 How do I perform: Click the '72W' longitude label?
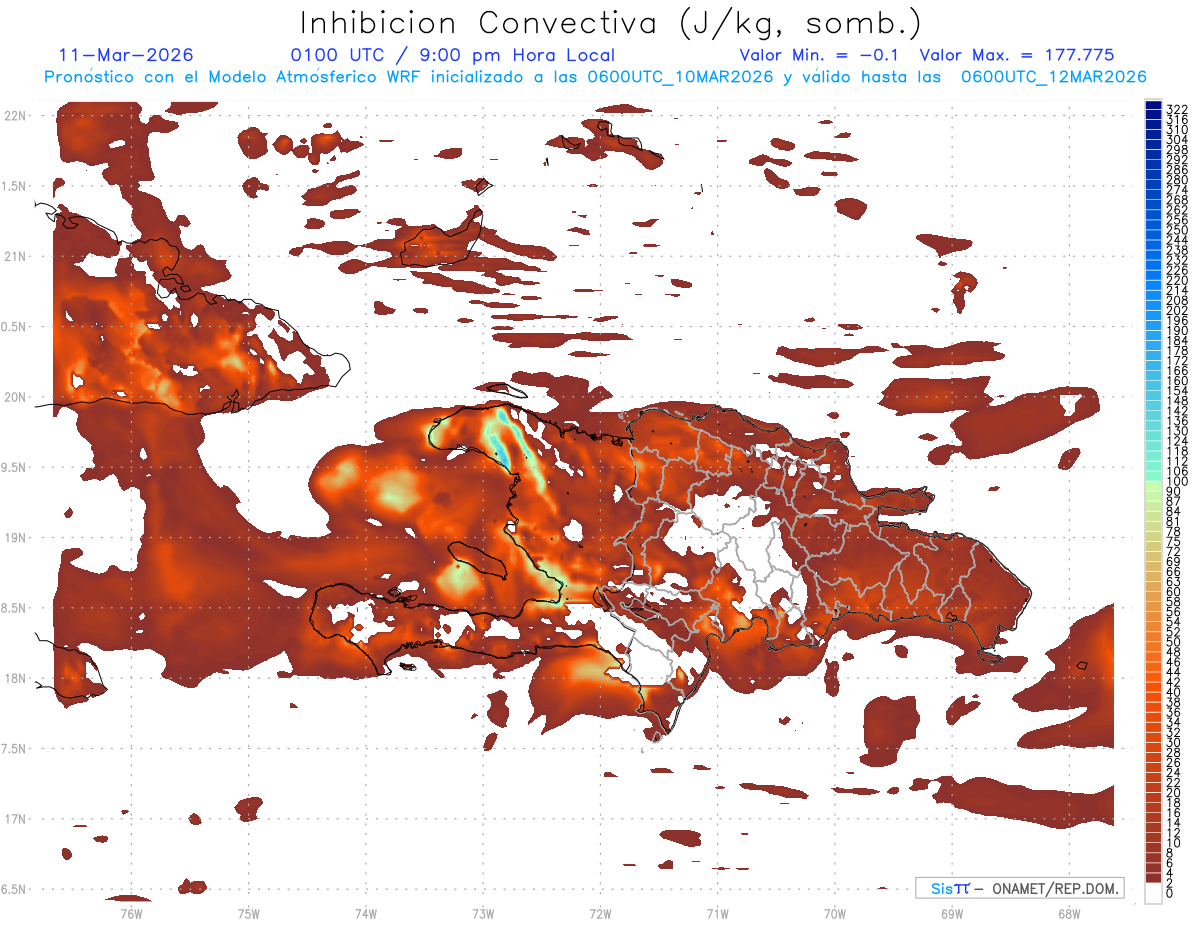point(600,913)
